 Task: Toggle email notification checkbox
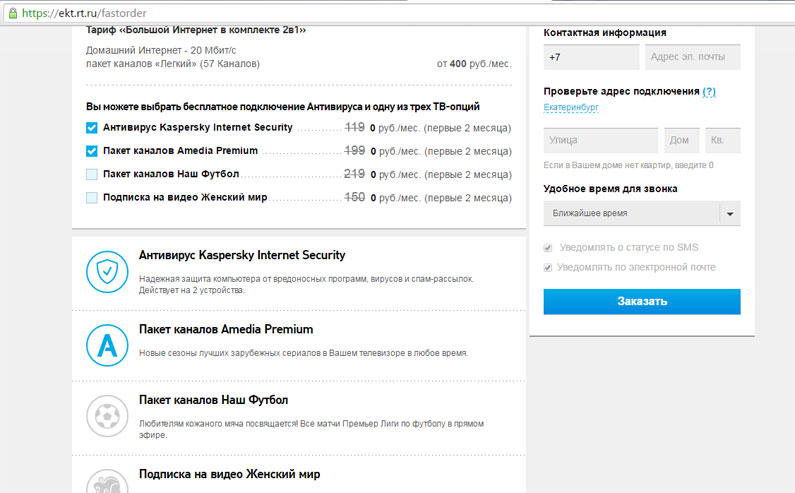548,268
